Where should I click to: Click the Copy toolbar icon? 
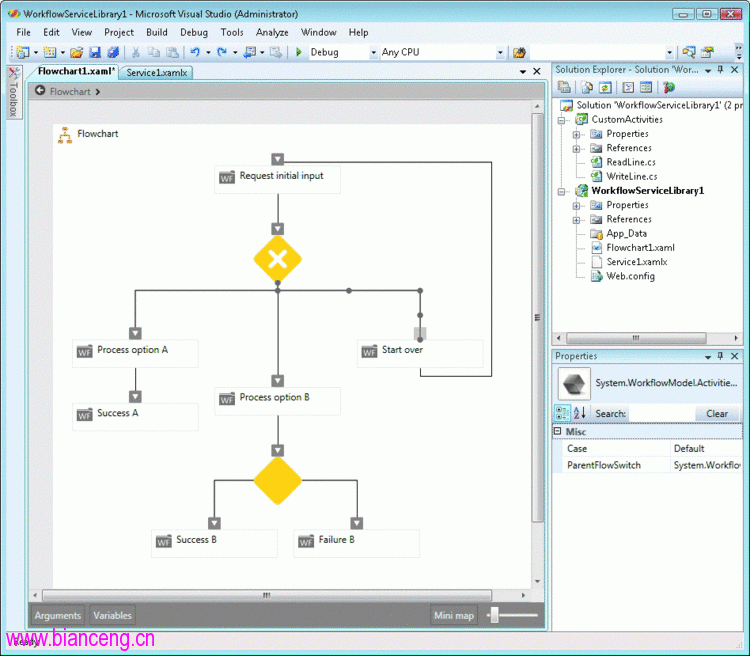(x=154, y=52)
